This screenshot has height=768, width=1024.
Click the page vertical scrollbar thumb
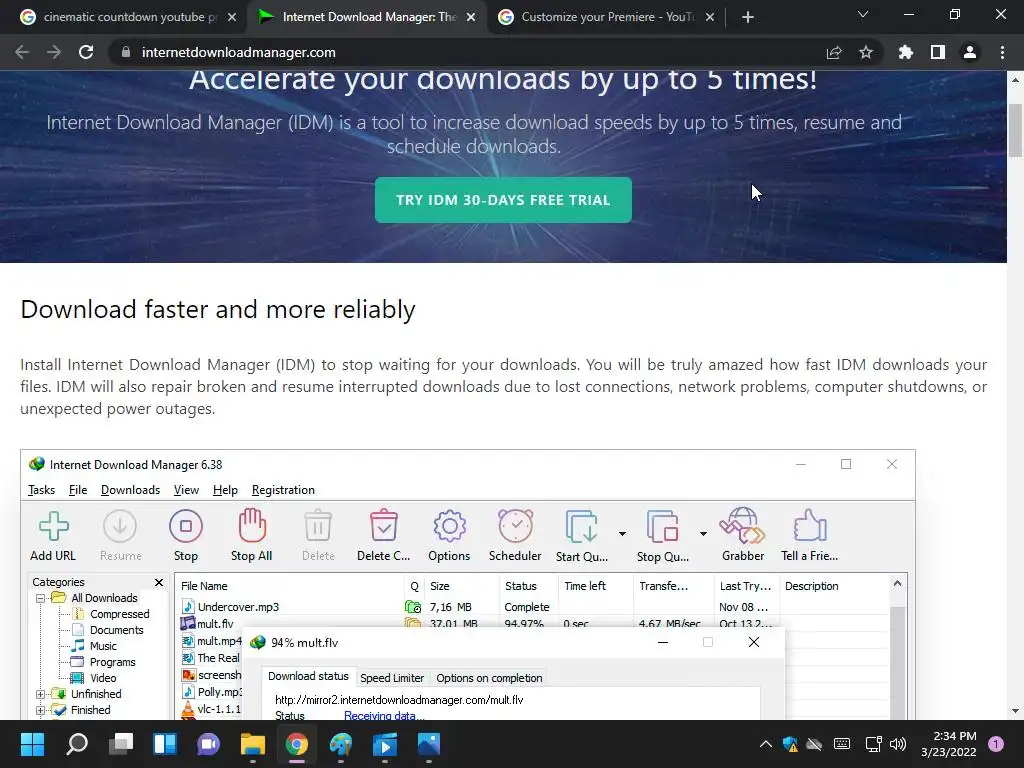1015,129
